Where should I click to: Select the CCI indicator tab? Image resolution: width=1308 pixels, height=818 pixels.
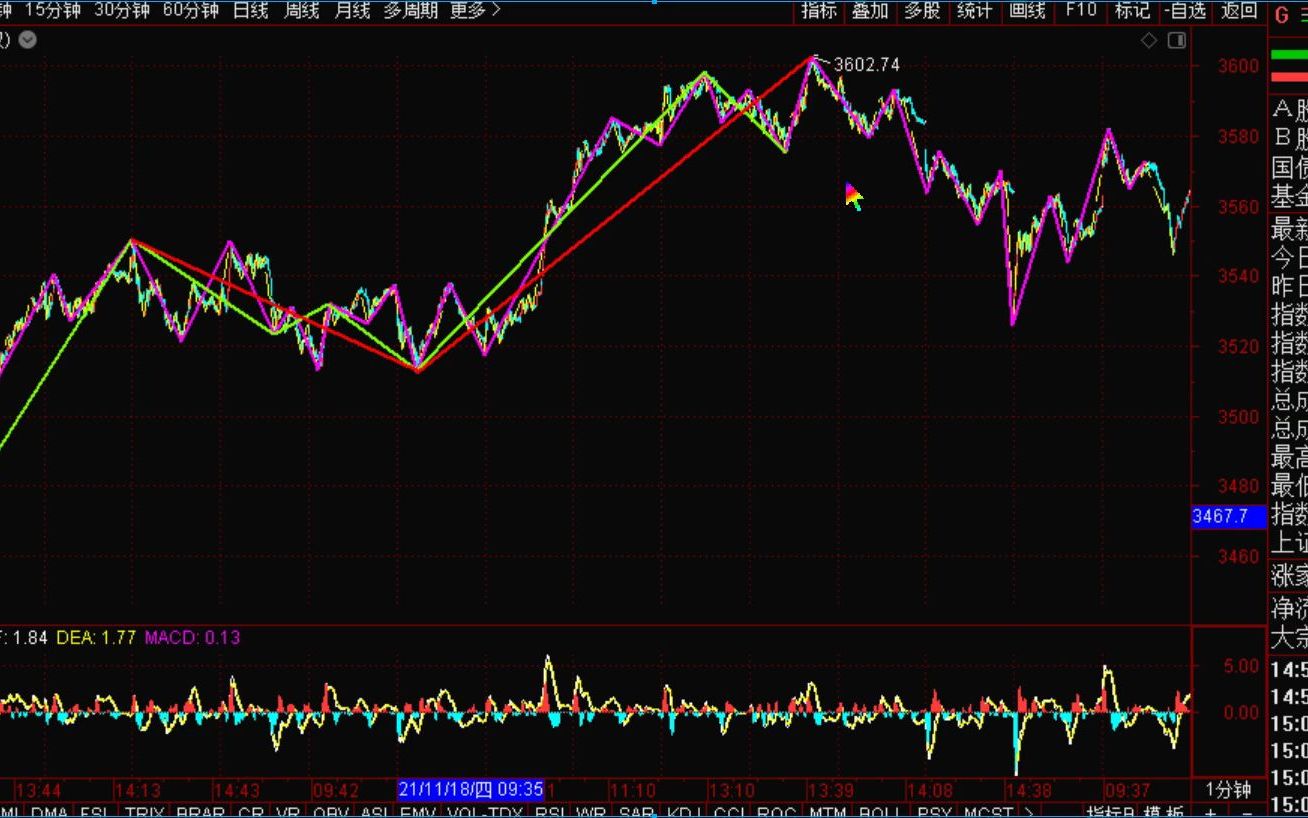729,813
